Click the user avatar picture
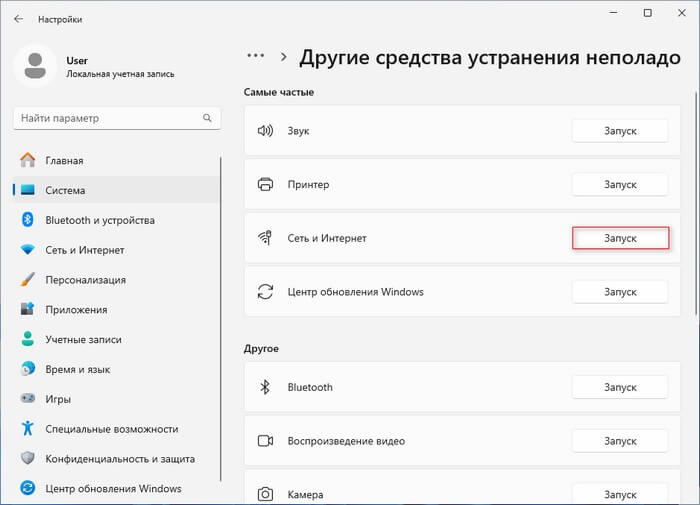Screen dimensions: 700x505 point(35,66)
